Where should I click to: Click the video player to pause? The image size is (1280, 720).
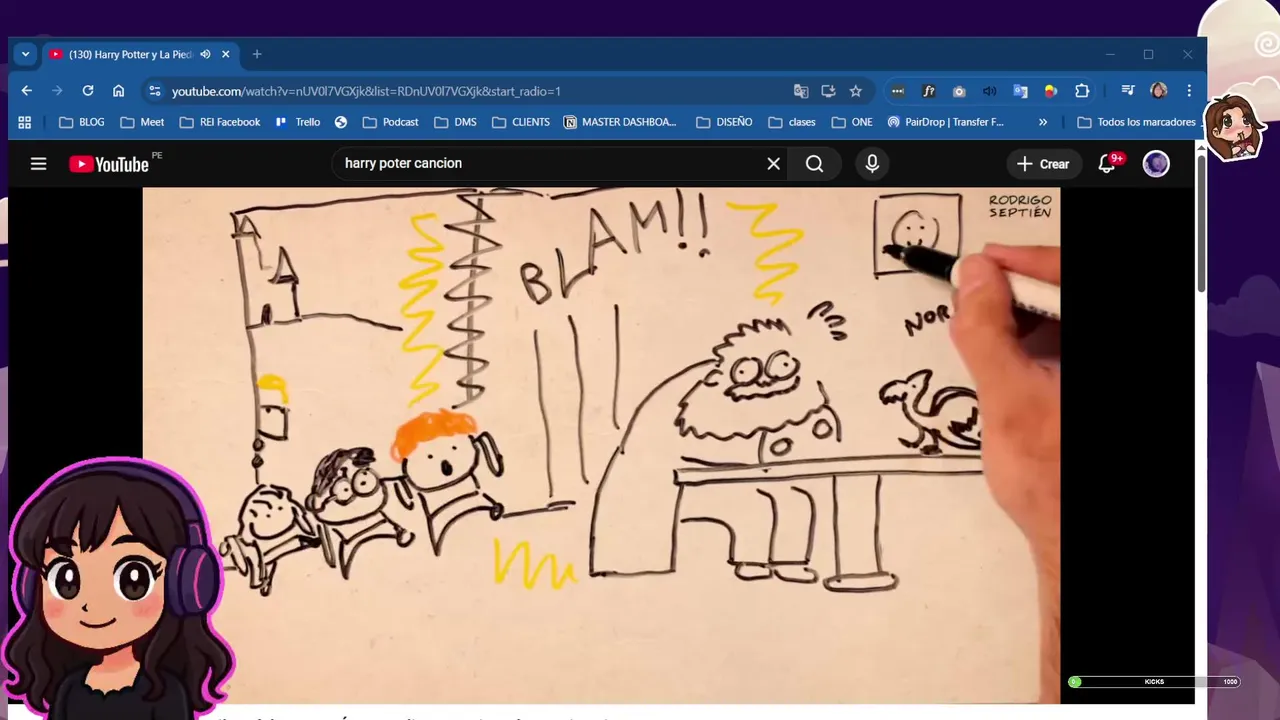(601, 445)
